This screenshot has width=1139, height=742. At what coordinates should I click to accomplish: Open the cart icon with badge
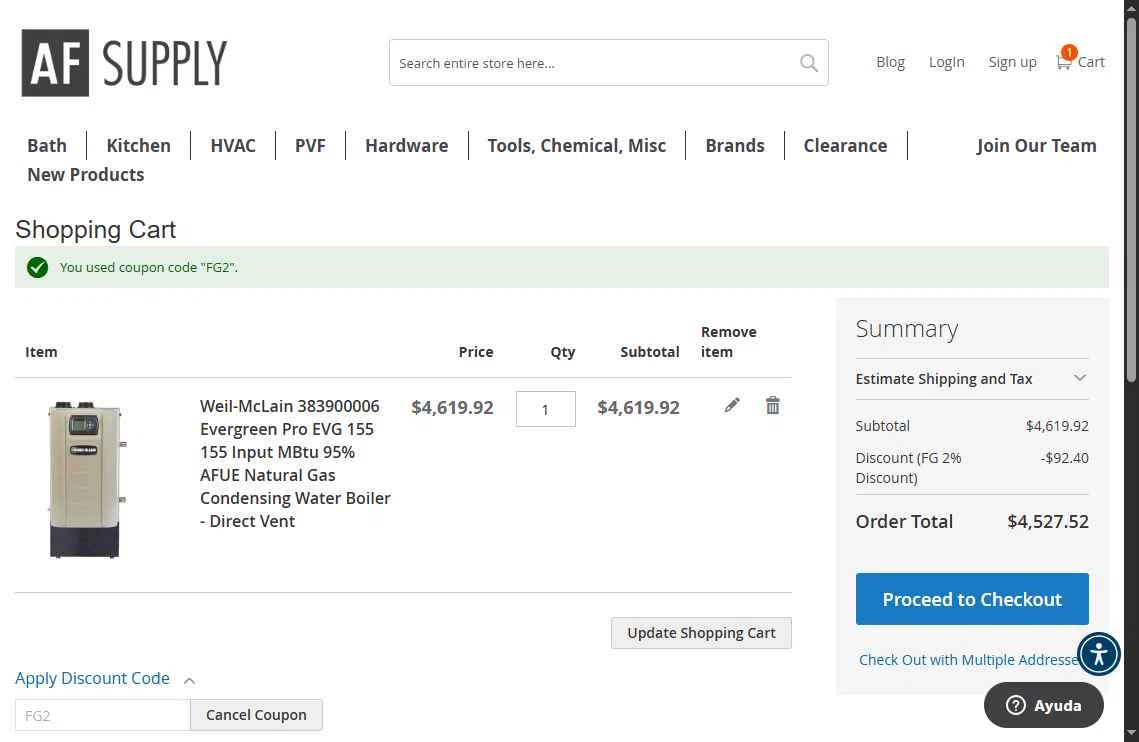point(1079,60)
